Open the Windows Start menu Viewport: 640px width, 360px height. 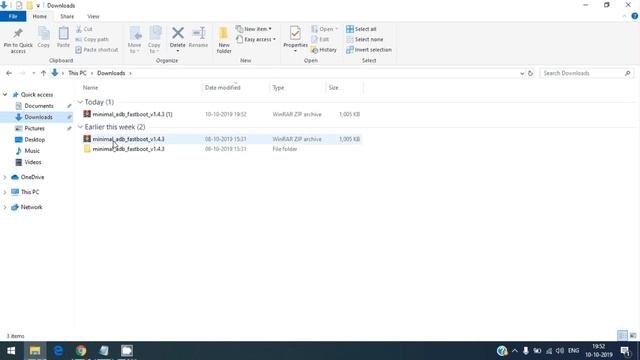[11, 351]
